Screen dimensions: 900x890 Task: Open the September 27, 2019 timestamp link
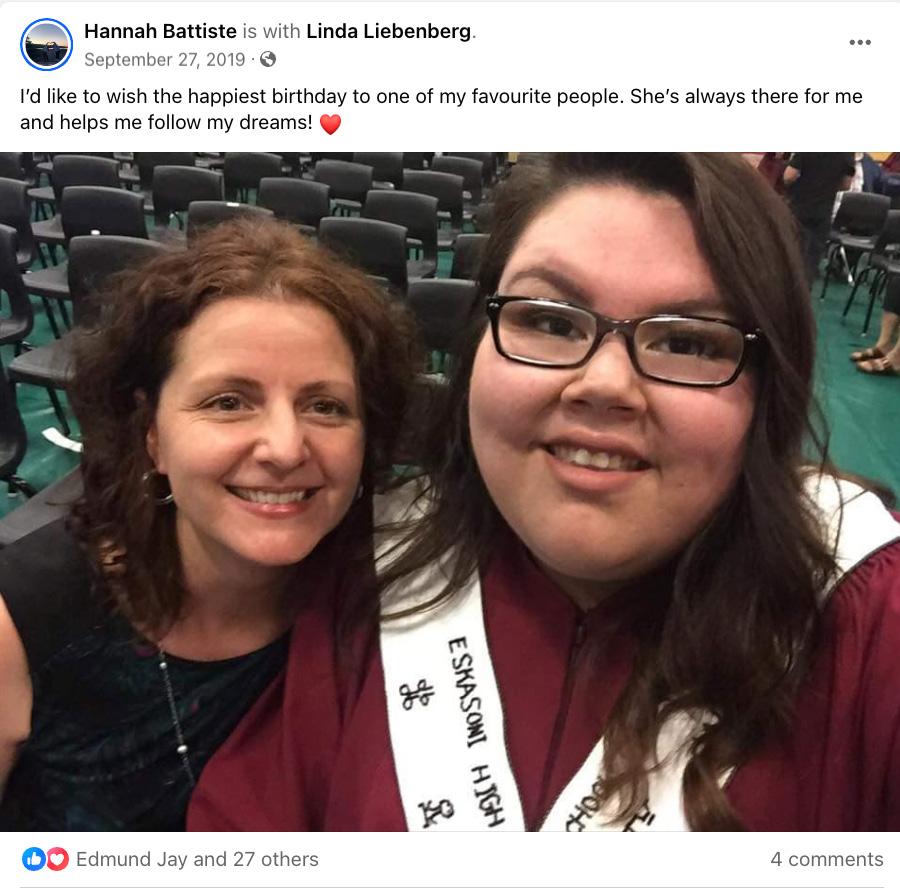tap(165, 60)
